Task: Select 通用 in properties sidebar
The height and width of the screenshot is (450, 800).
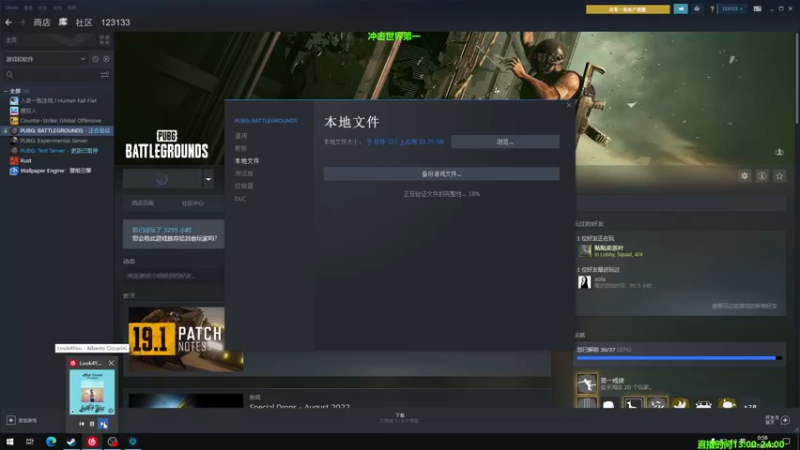Action: pyautogui.click(x=241, y=136)
